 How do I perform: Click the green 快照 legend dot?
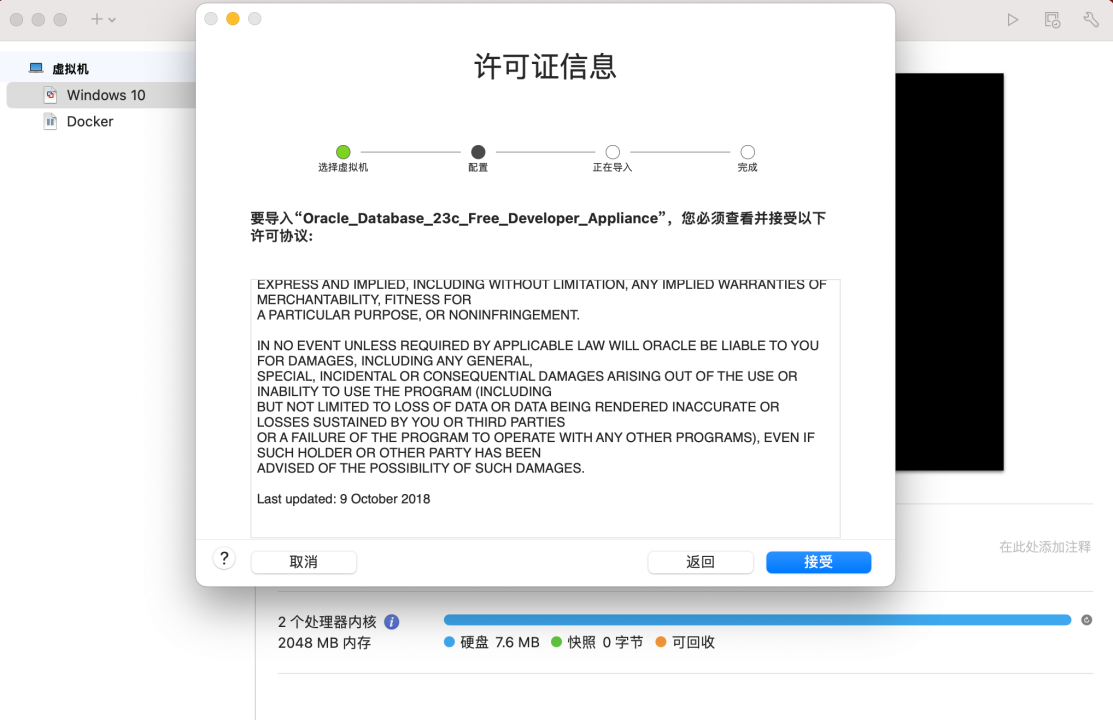point(556,642)
